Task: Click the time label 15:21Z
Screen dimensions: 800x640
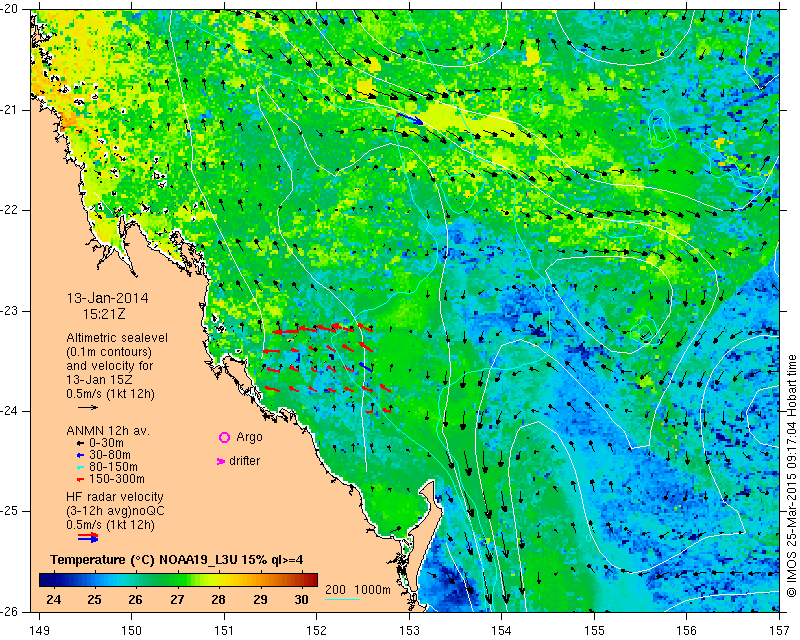Action: click(x=104, y=314)
